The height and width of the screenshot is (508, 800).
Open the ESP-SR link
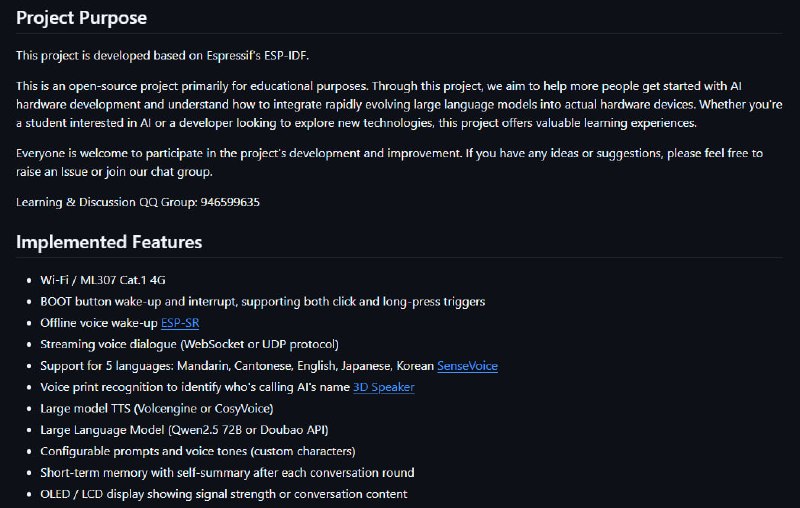180,323
